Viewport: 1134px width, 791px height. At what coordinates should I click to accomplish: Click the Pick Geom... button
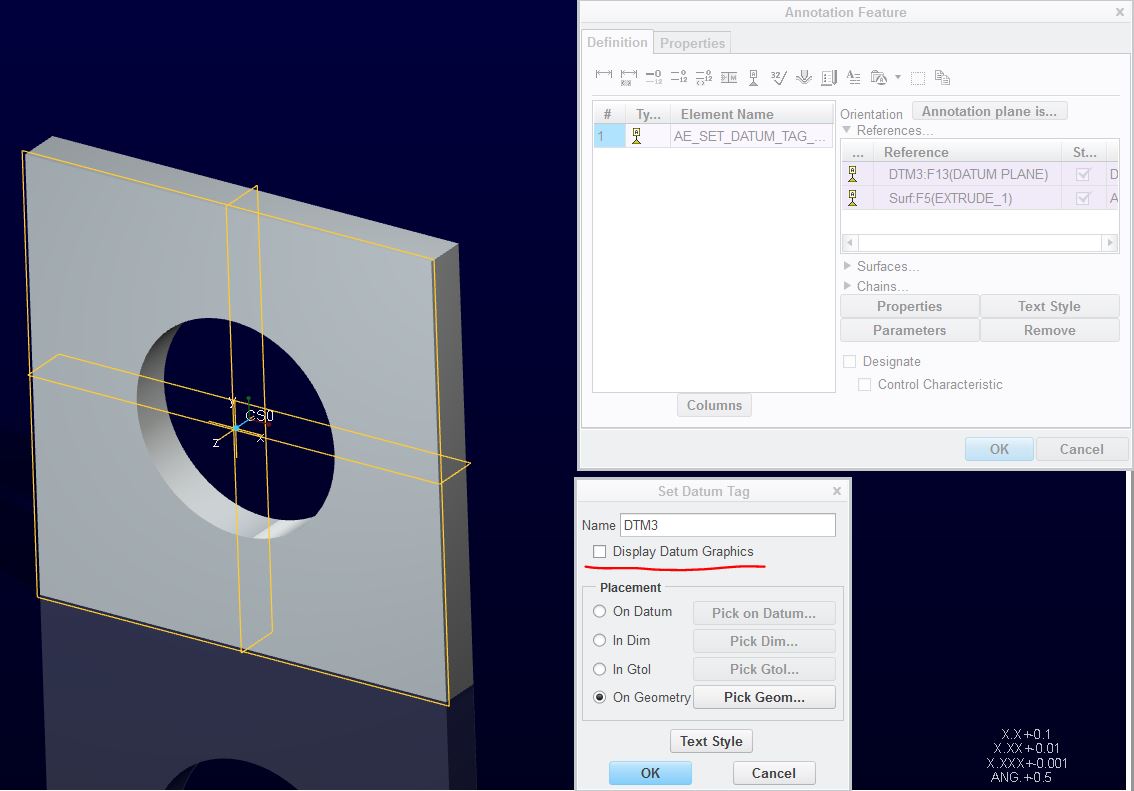click(x=764, y=698)
